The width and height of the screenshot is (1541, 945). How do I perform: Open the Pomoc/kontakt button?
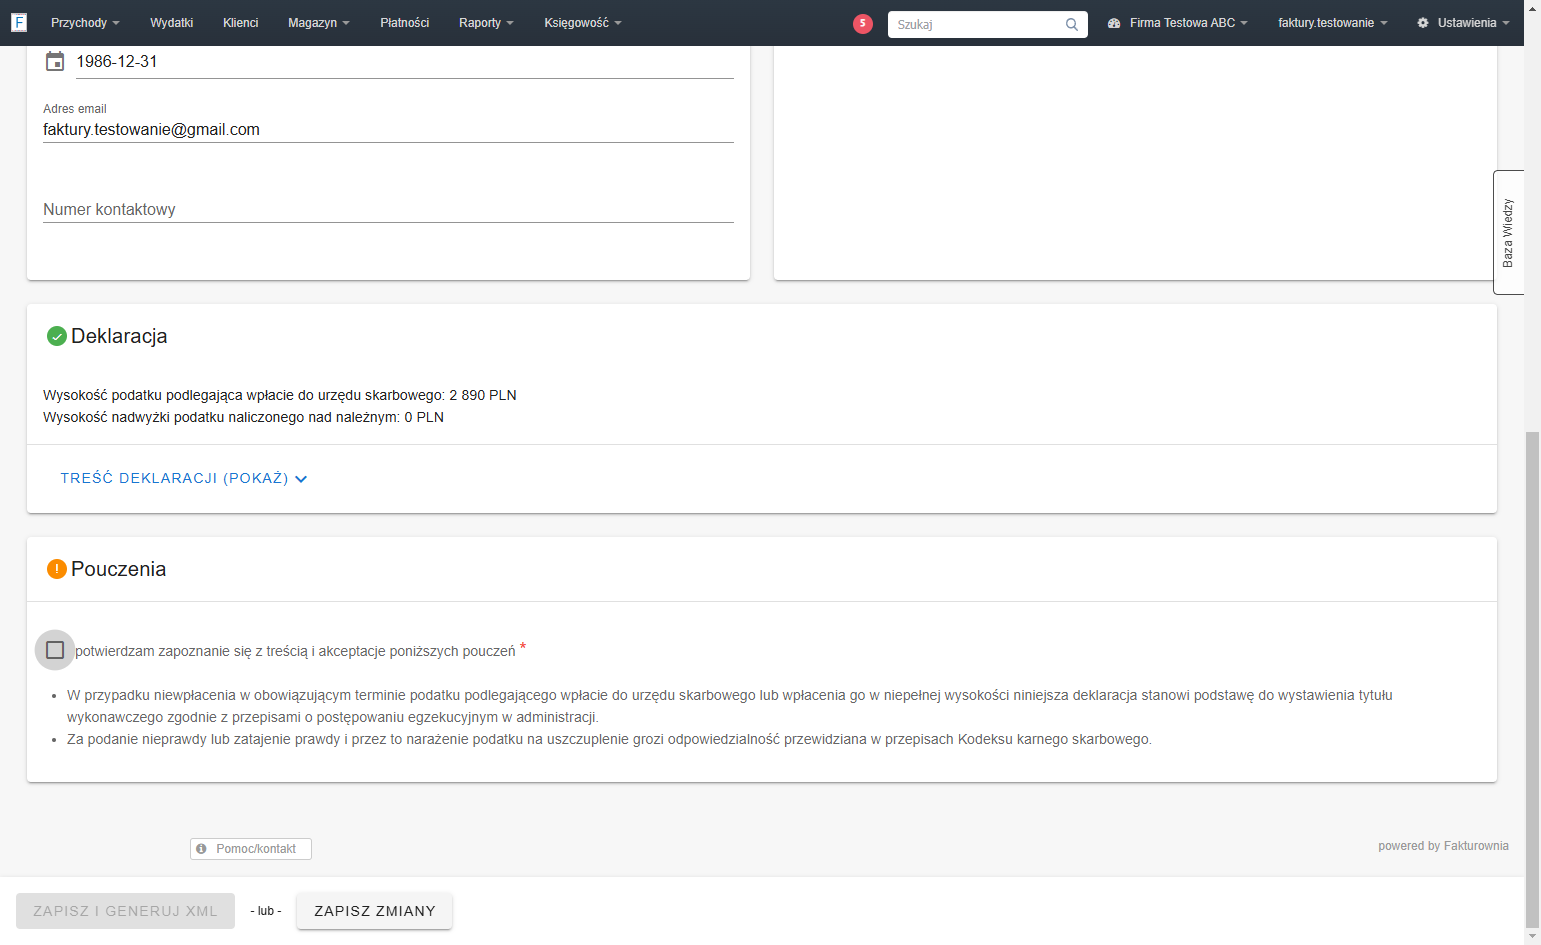(x=251, y=849)
